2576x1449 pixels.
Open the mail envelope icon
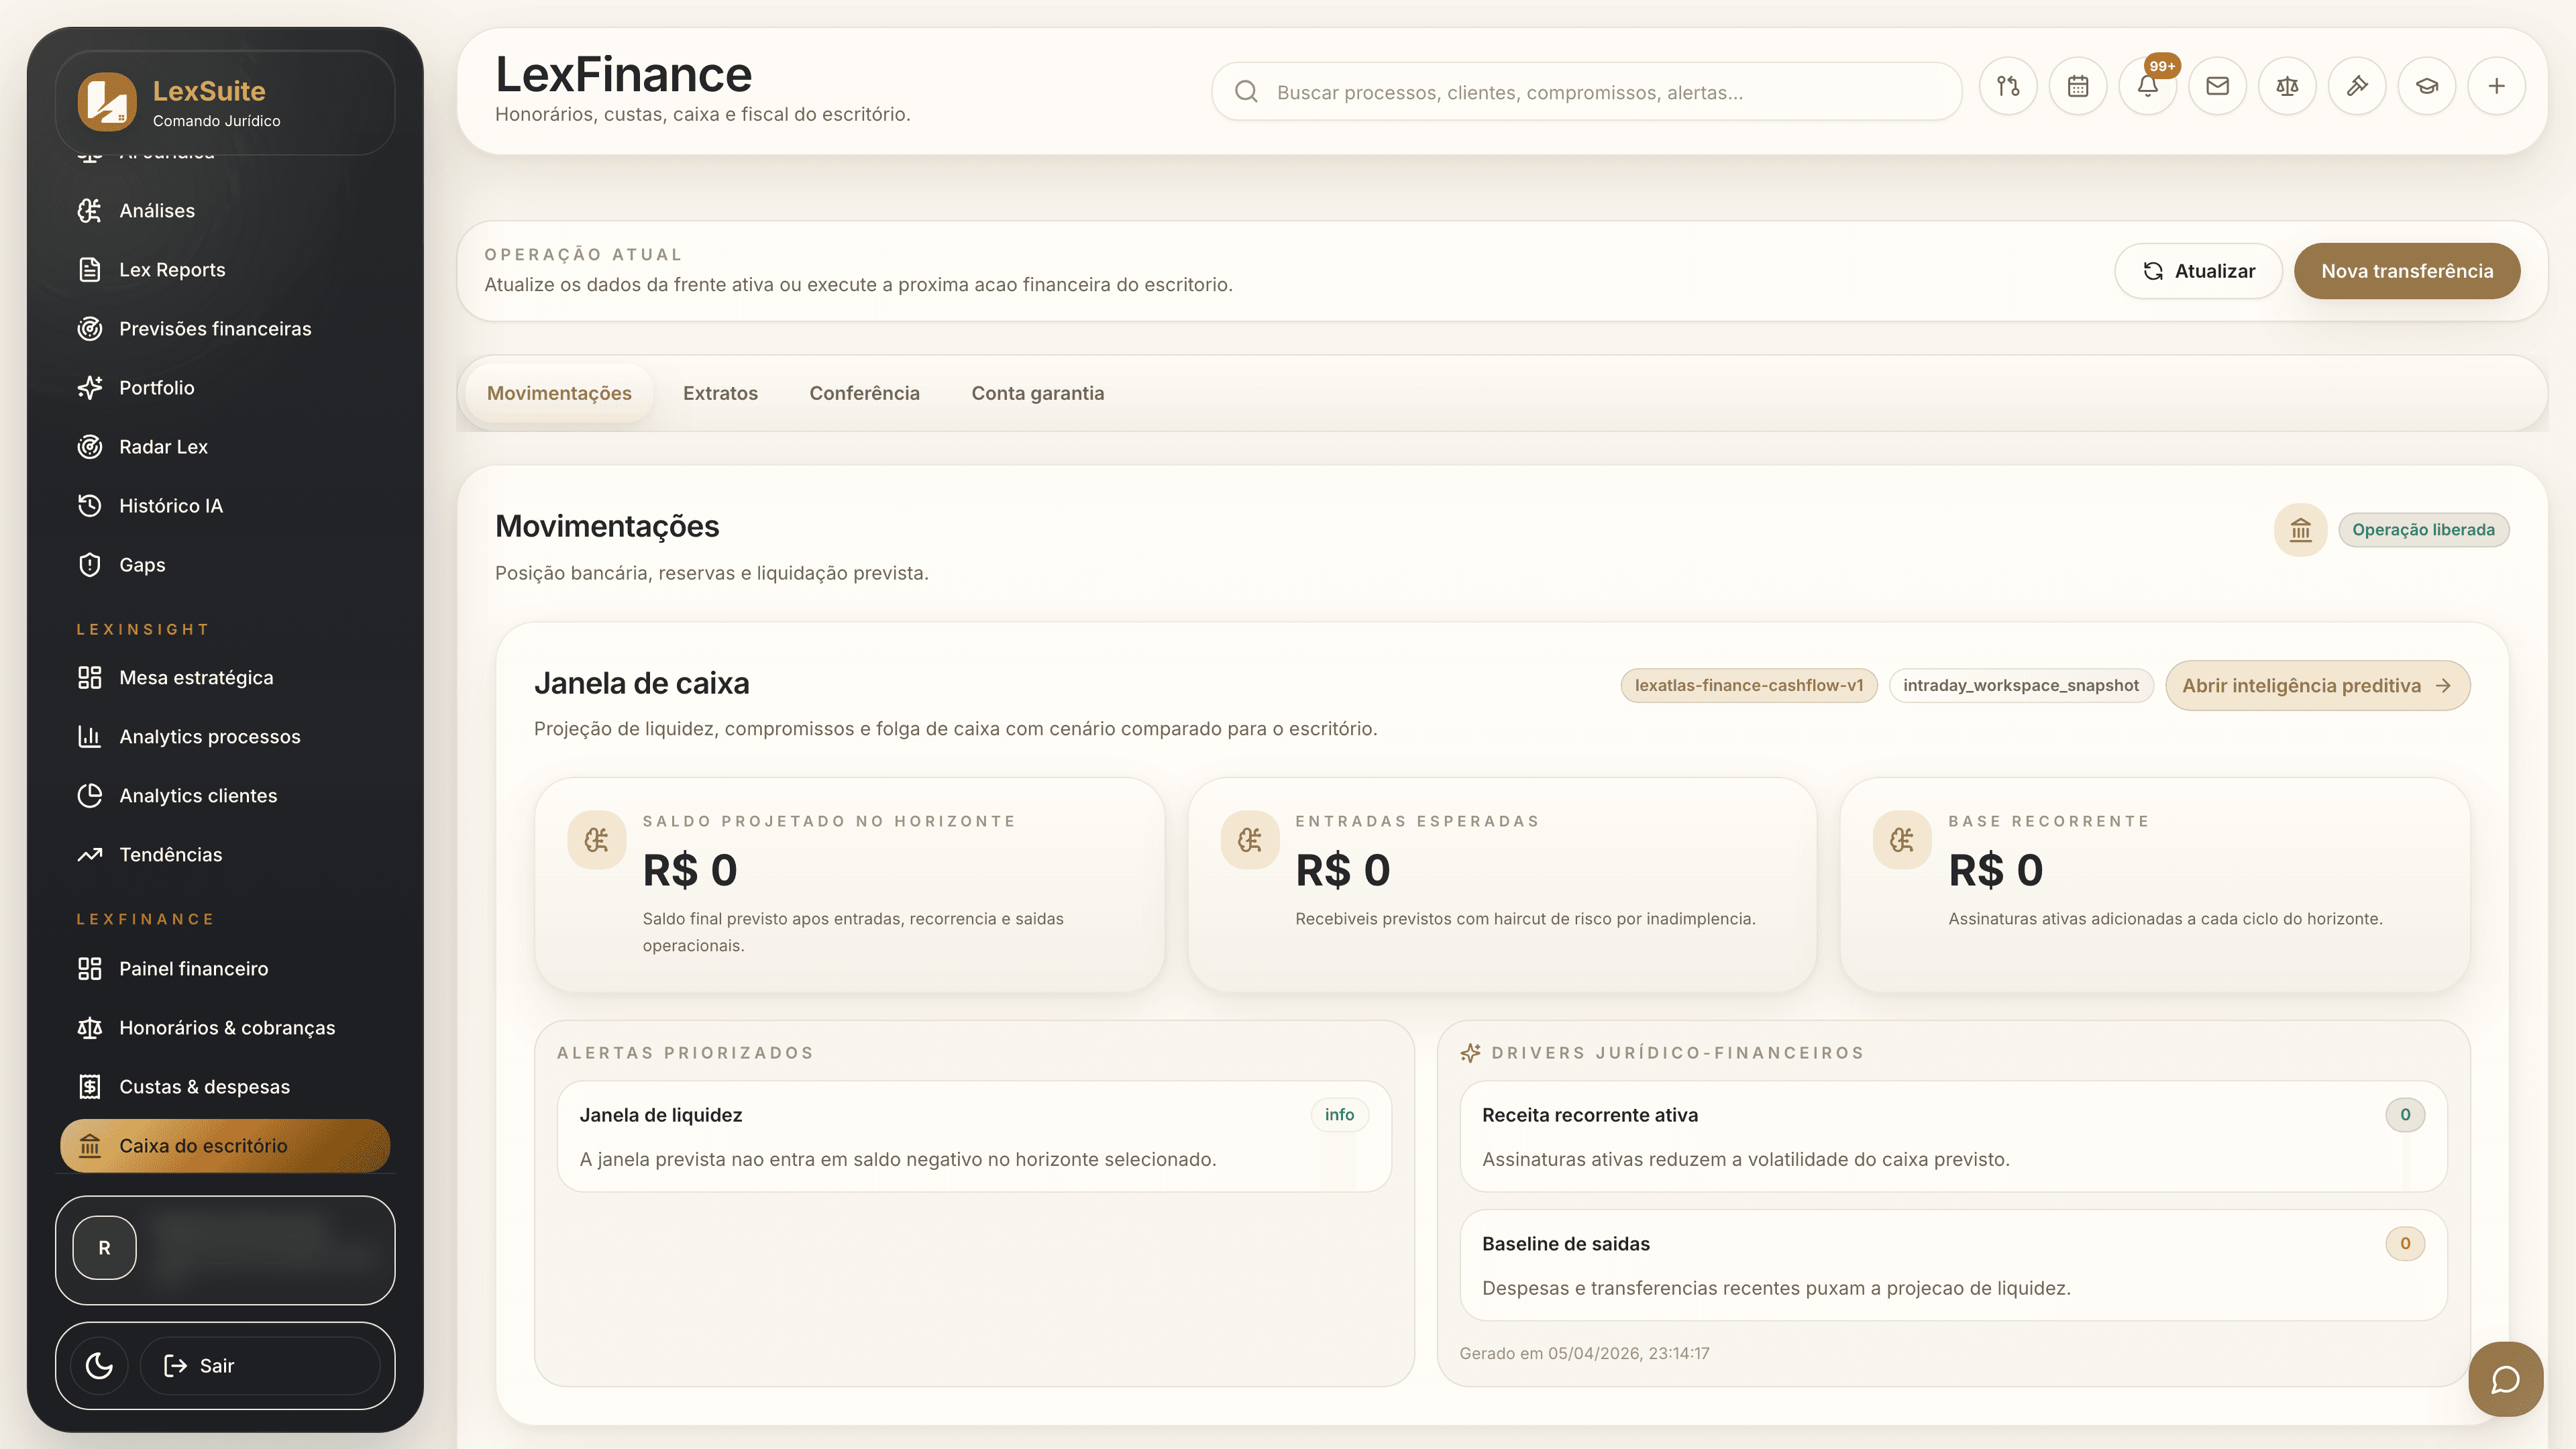(2217, 86)
